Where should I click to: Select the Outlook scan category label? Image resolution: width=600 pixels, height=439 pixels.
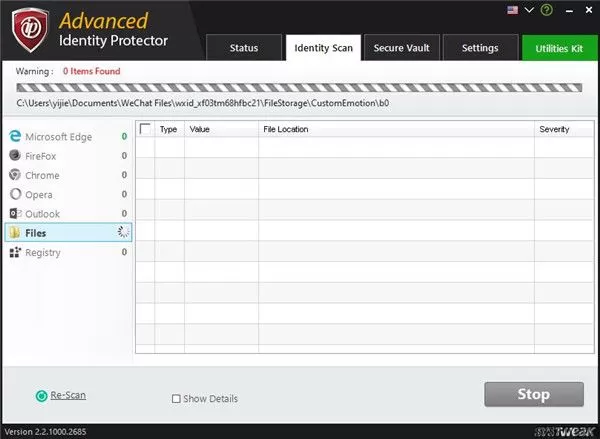pos(42,214)
